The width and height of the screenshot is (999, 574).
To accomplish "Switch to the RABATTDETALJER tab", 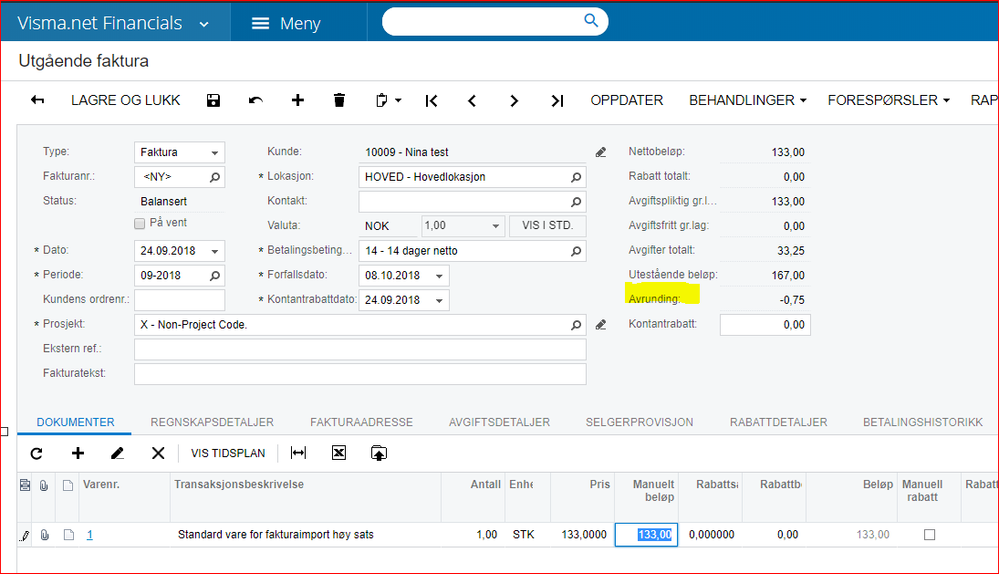I will point(779,422).
